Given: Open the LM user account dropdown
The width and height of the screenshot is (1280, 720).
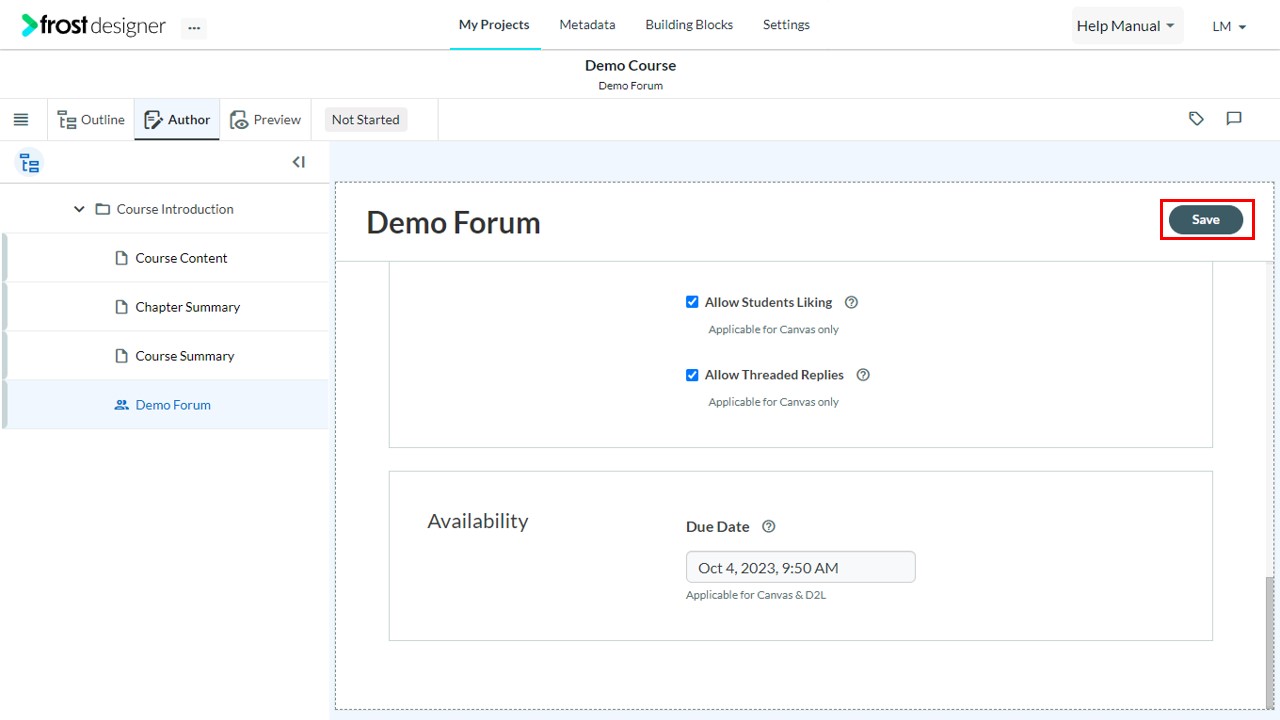Looking at the screenshot, I should tap(1229, 27).
